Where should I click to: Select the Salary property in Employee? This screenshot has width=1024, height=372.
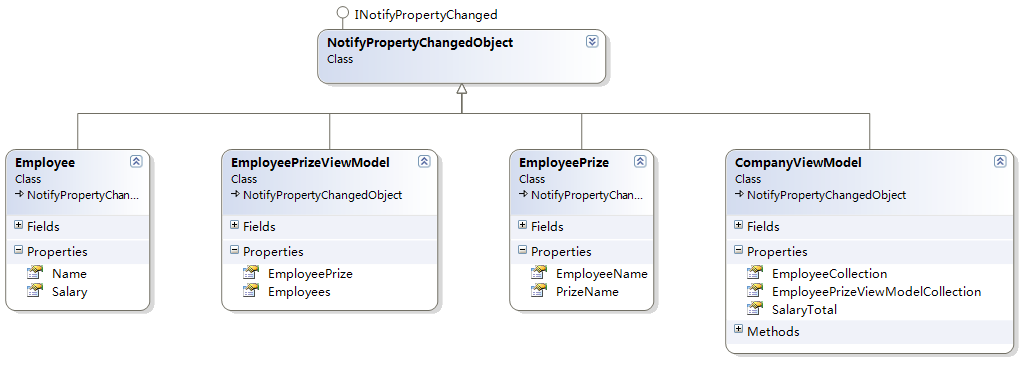click(69, 292)
